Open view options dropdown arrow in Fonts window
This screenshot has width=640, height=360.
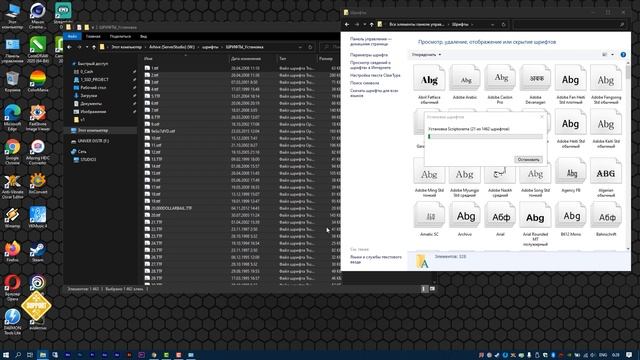point(612,55)
